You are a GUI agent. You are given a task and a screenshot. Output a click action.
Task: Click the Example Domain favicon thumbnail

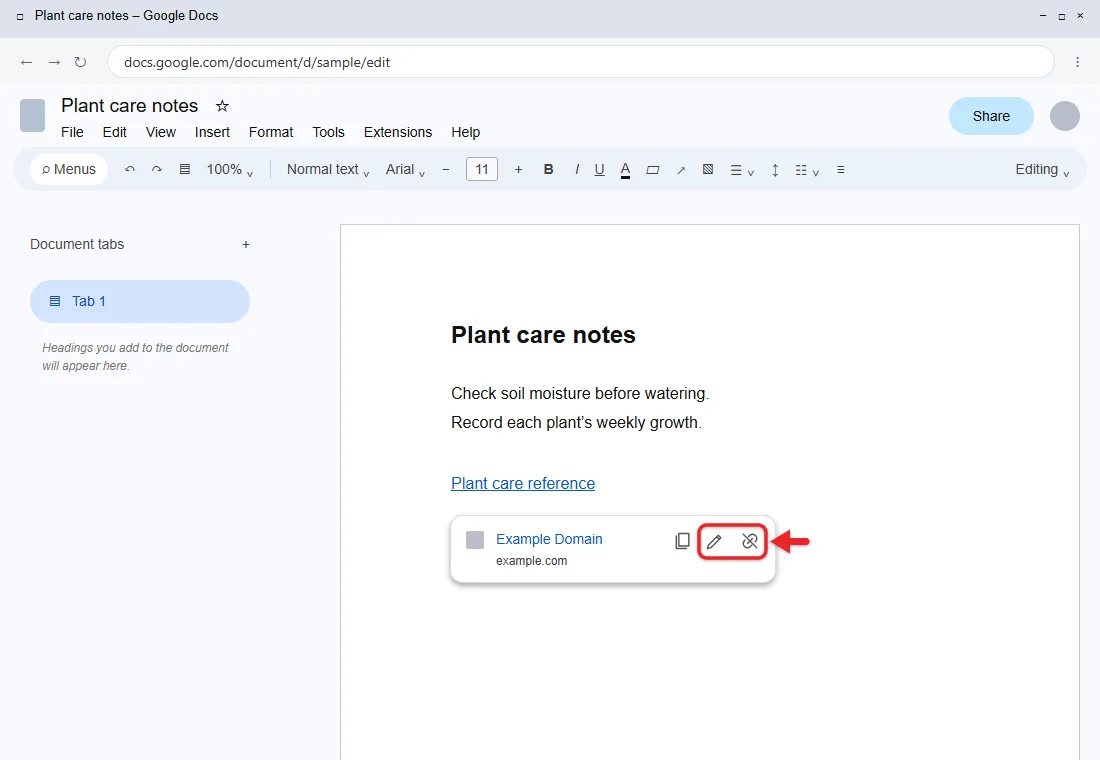click(475, 540)
